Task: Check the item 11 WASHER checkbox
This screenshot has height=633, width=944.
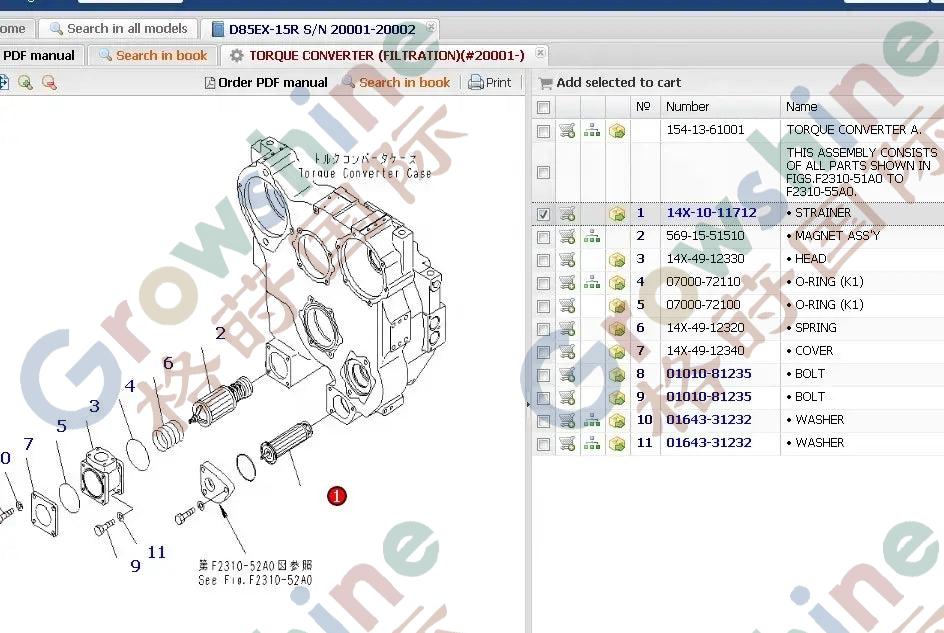Action: click(x=543, y=444)
